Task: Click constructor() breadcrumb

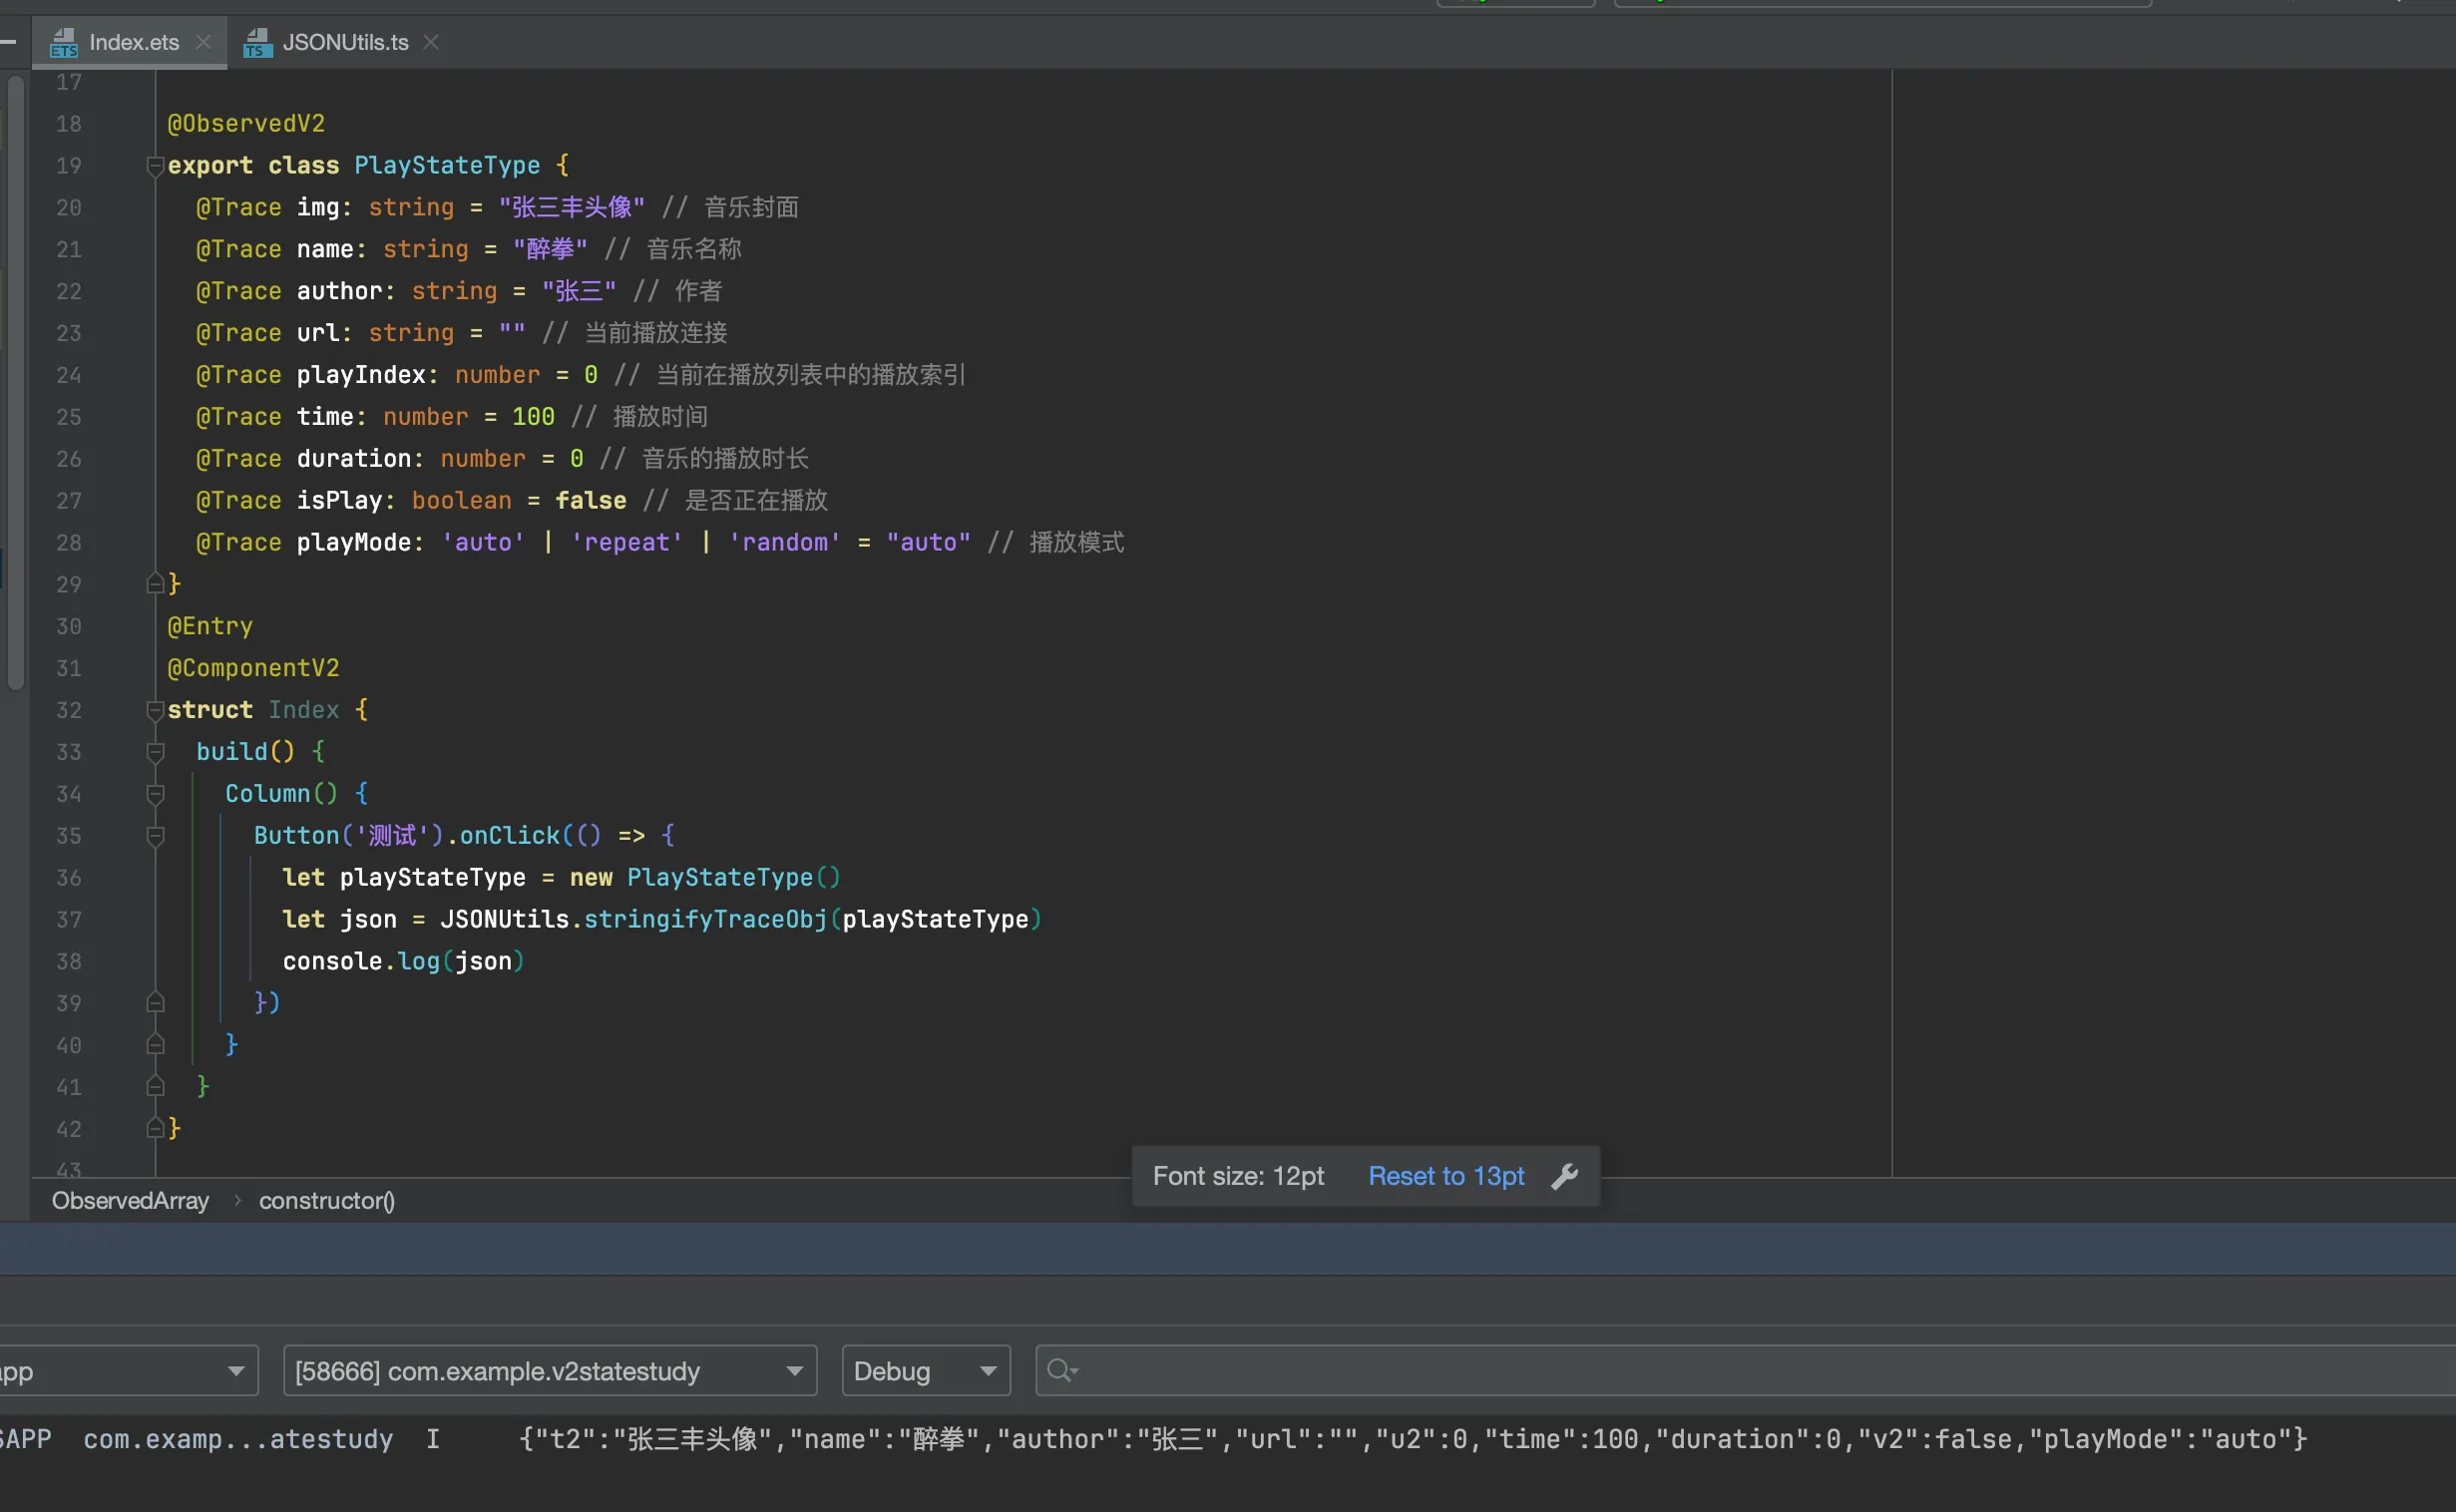Action: [x=327, y=1200]
